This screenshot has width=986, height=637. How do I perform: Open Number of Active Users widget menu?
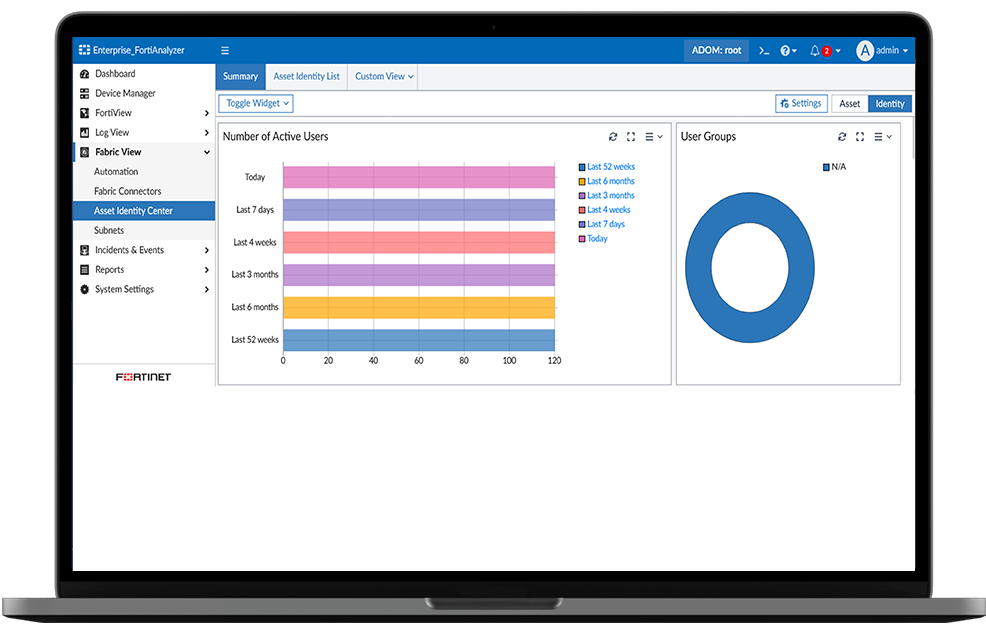point(654,136)
